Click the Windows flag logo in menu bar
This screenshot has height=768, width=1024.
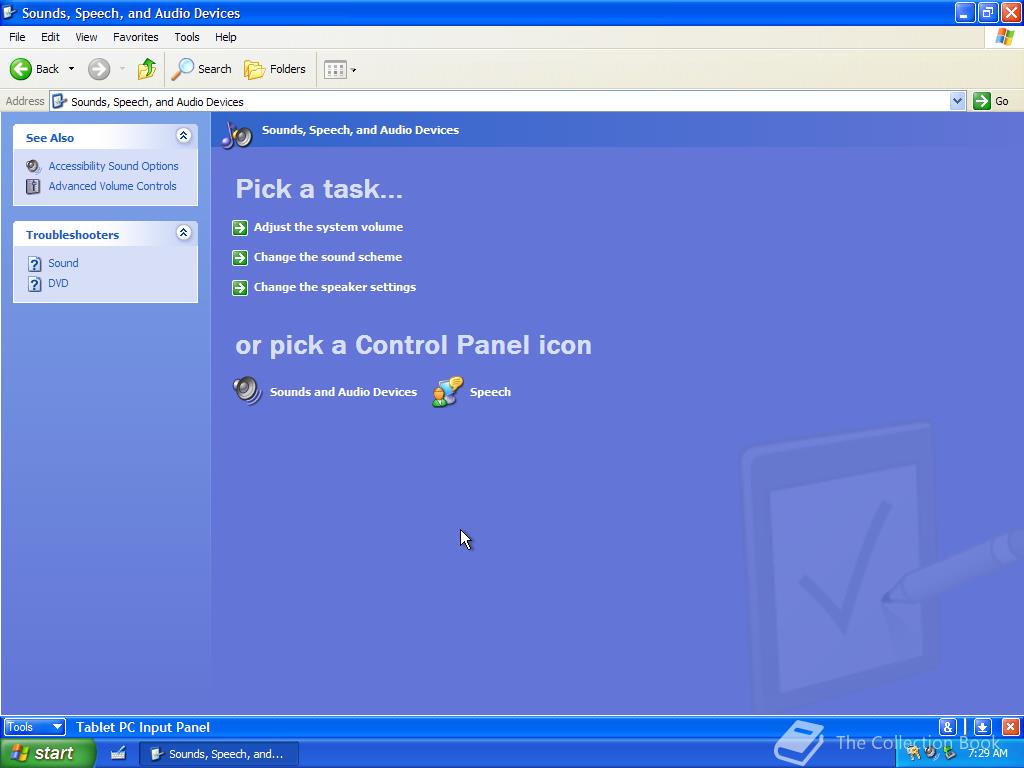click(x=1005, y=37)
